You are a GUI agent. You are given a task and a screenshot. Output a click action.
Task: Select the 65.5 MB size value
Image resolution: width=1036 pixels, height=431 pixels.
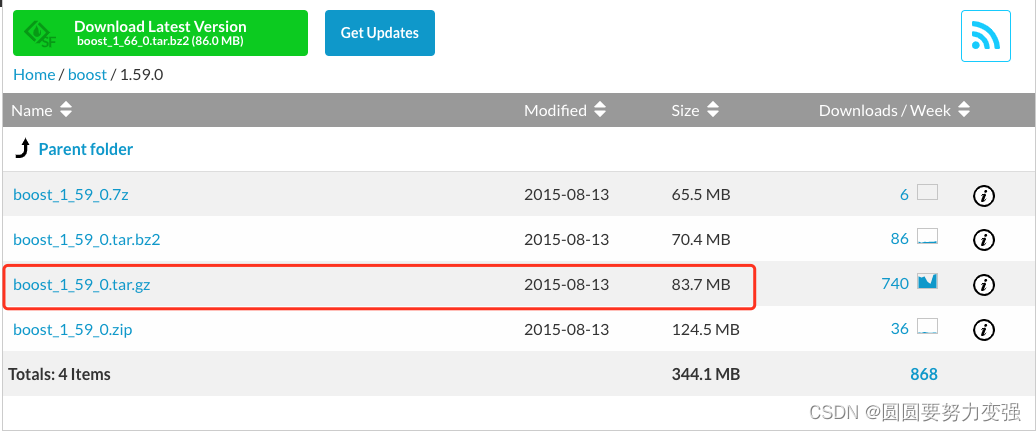(x=701, y=195)
